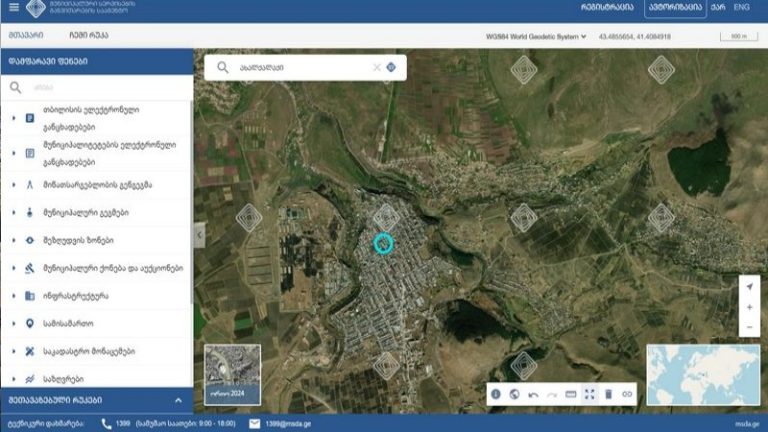Screen dimensions: 768x432
Task: Click the pin icon for მუნიციპალური გეგმები
Action: point(30,213)
